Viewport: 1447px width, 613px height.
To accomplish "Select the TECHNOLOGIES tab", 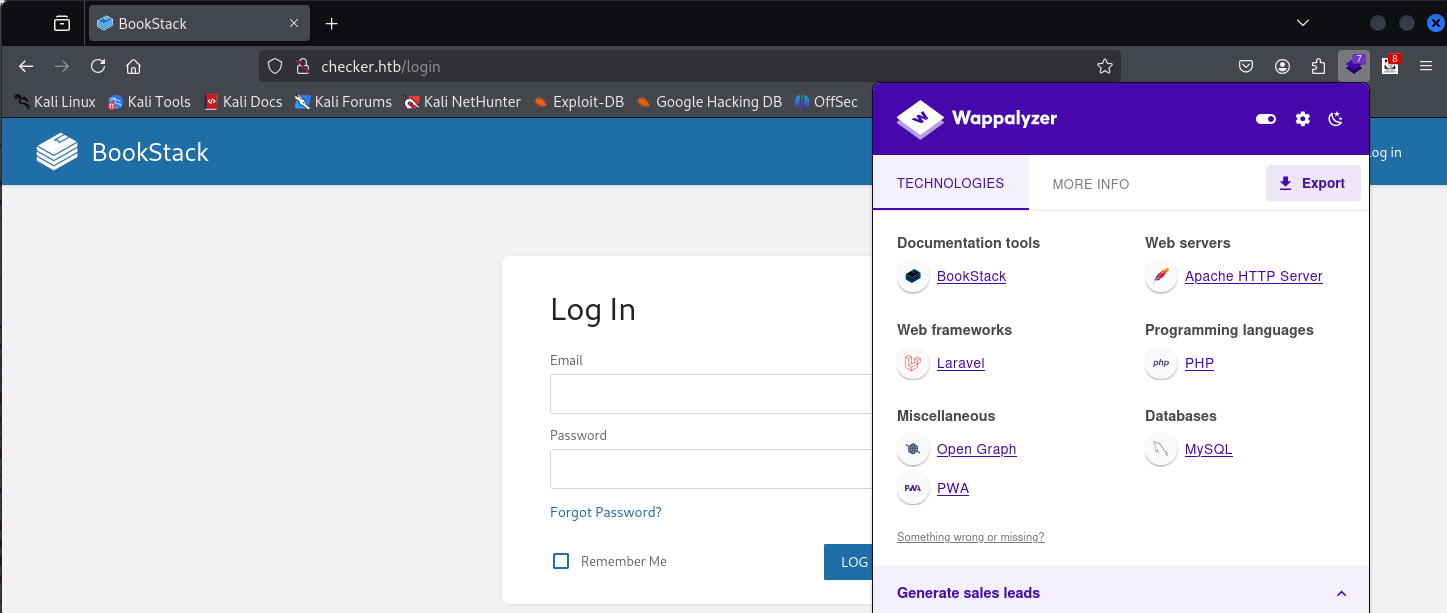I will 950,184.
